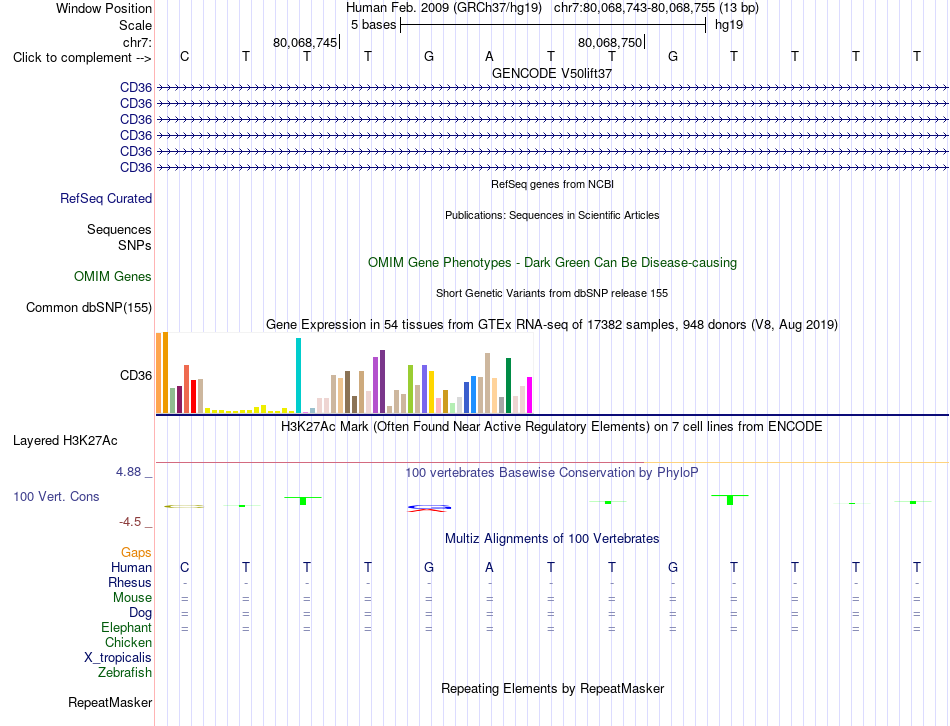The width and height of the screenshot is (950, 726).
Task: Click the Scale track label
Action: [135, 25]
